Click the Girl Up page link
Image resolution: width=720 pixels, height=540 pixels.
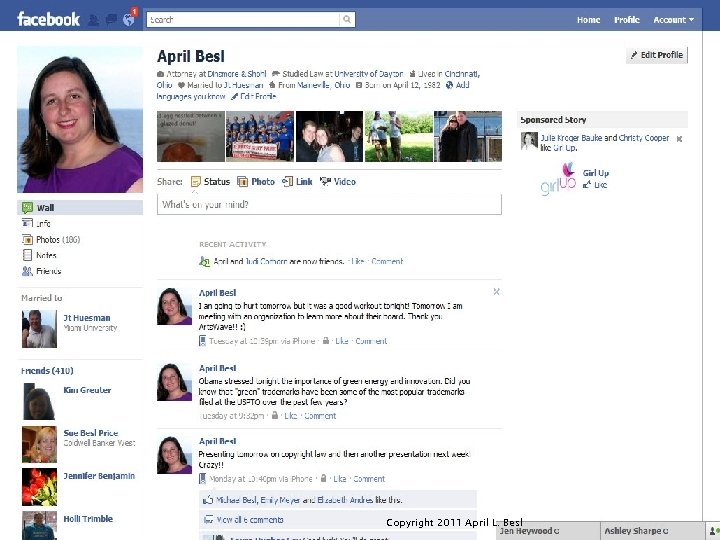point(596,173)
